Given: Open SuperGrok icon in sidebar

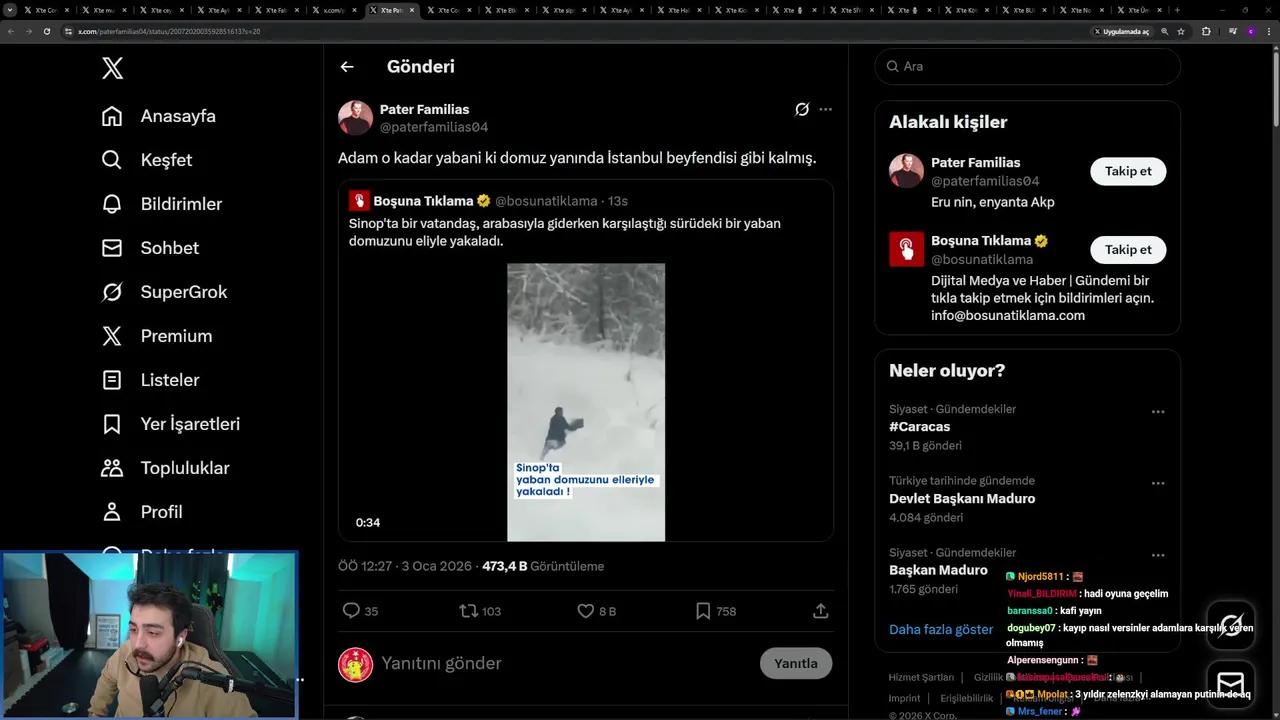Looking at the screenshot, I should tap(112, 292).
